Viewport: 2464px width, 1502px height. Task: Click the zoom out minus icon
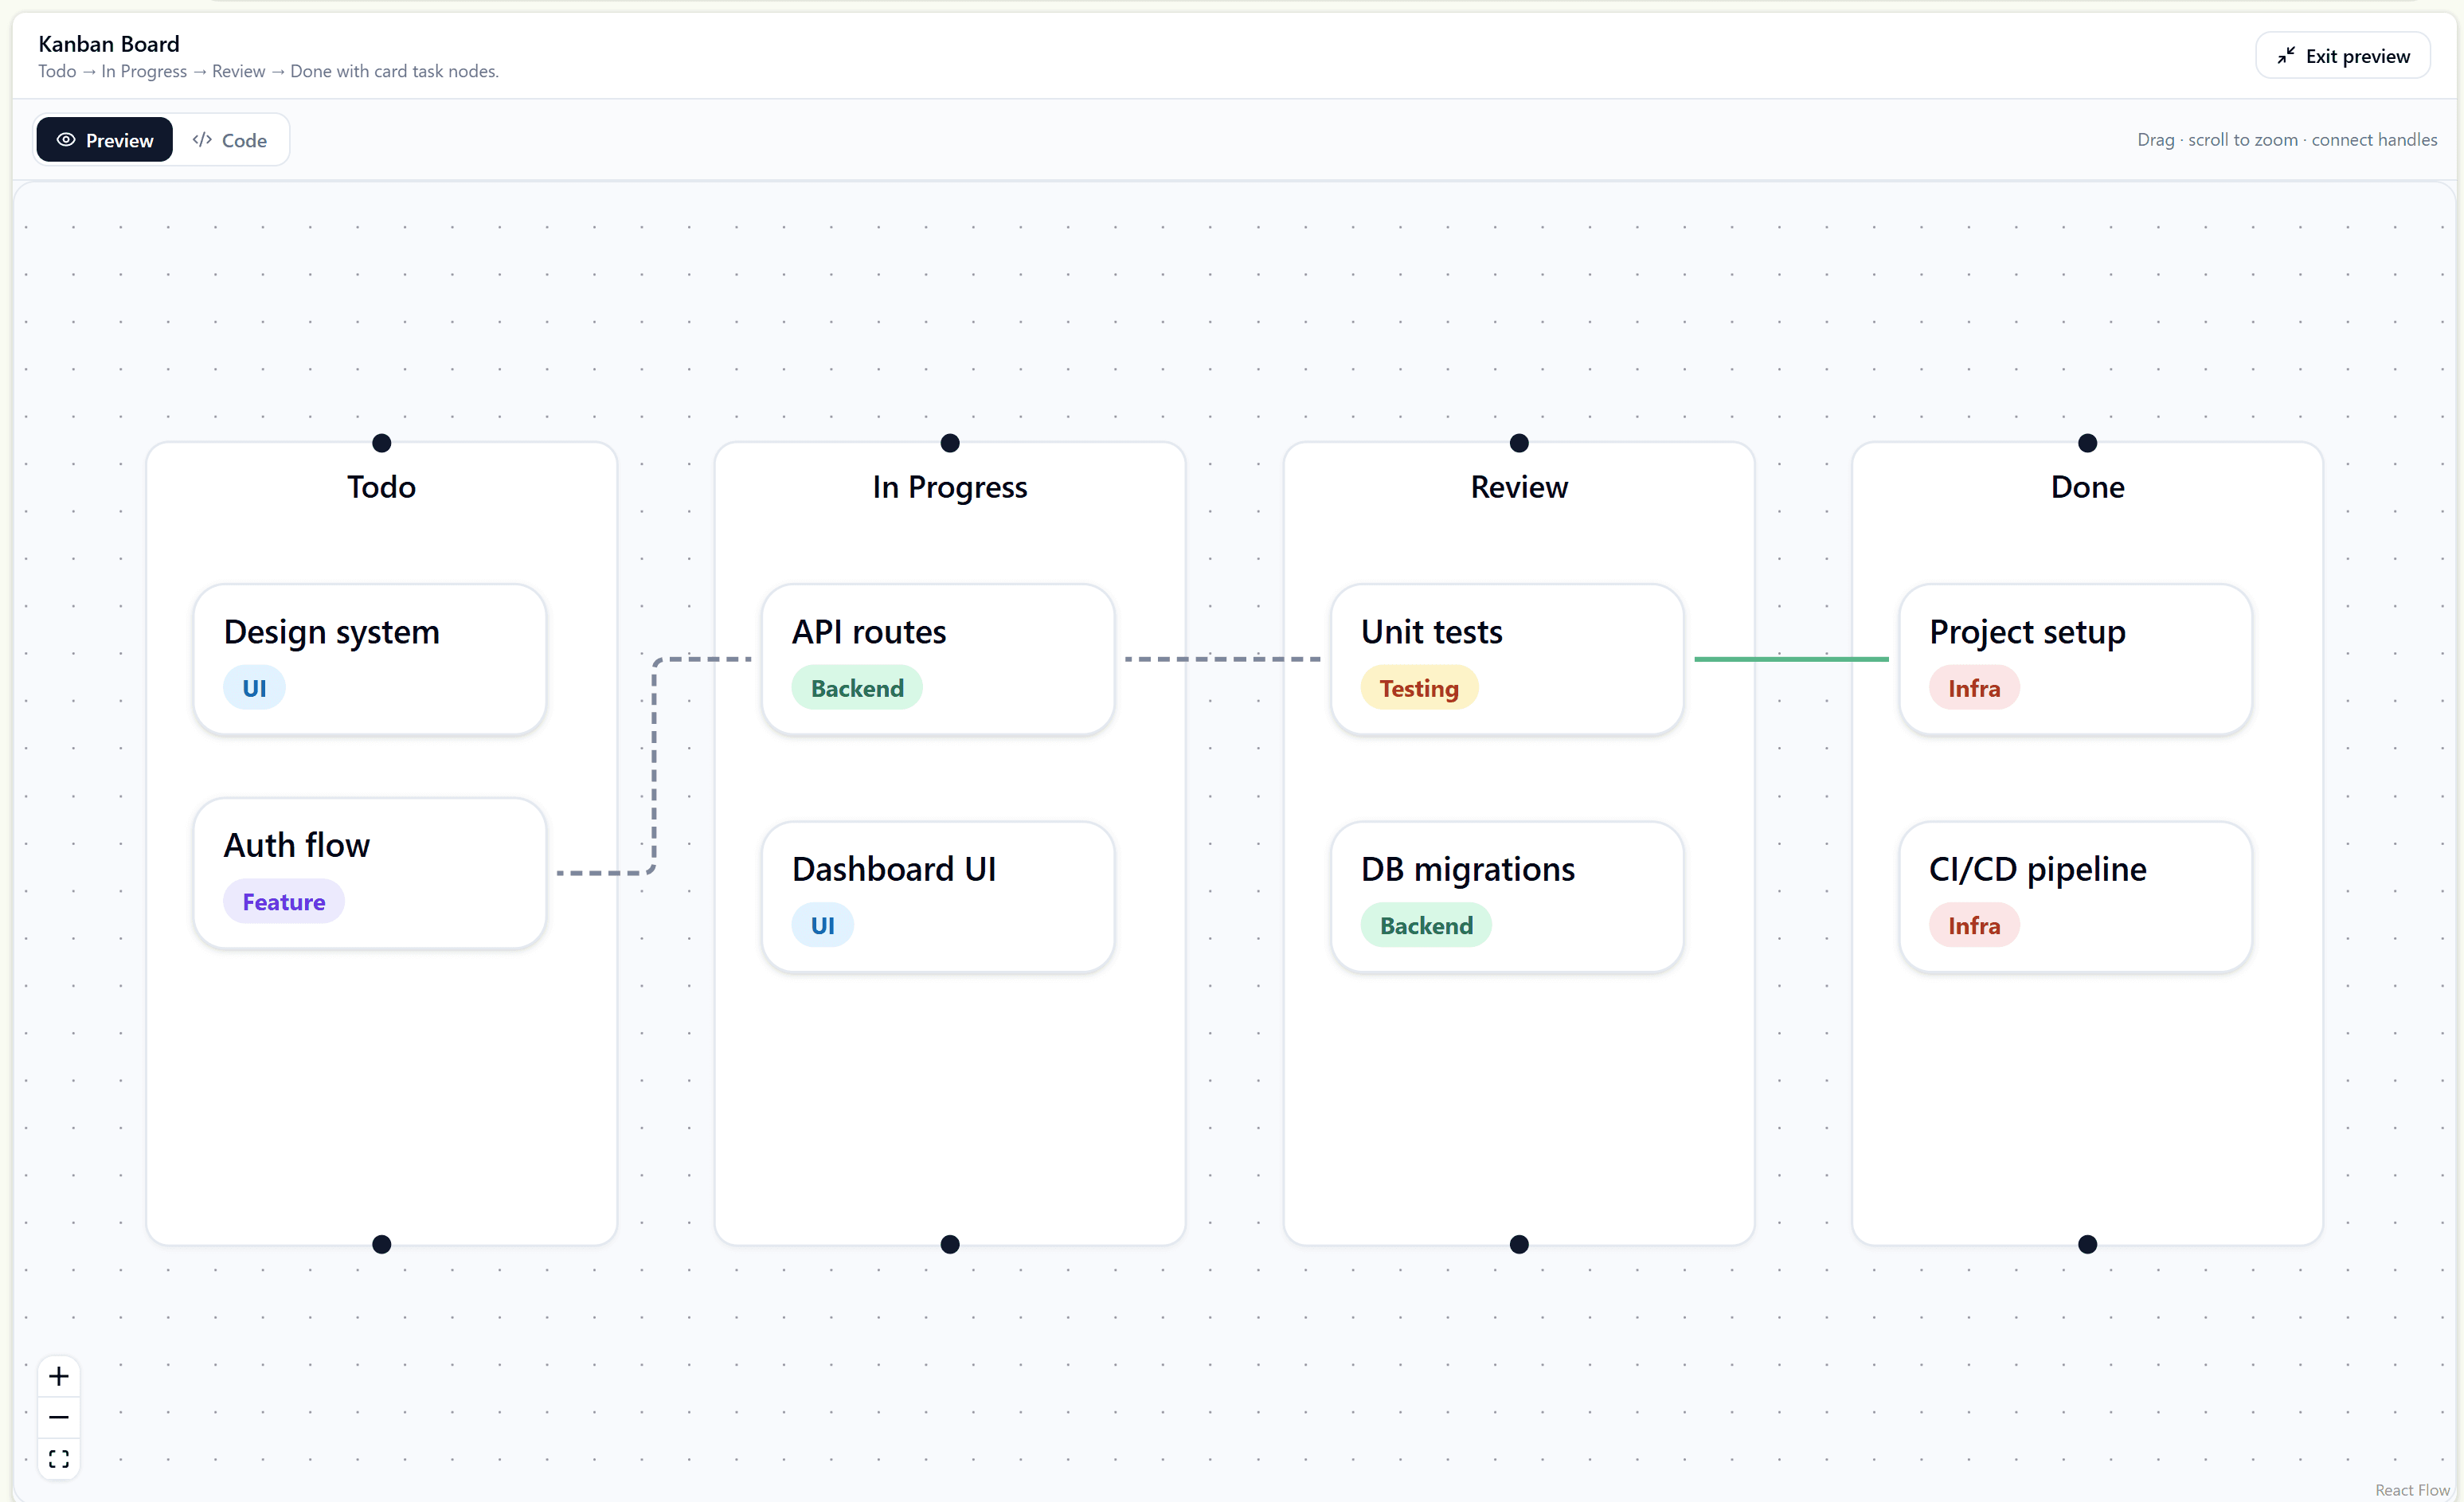[x=59, y=1417]
